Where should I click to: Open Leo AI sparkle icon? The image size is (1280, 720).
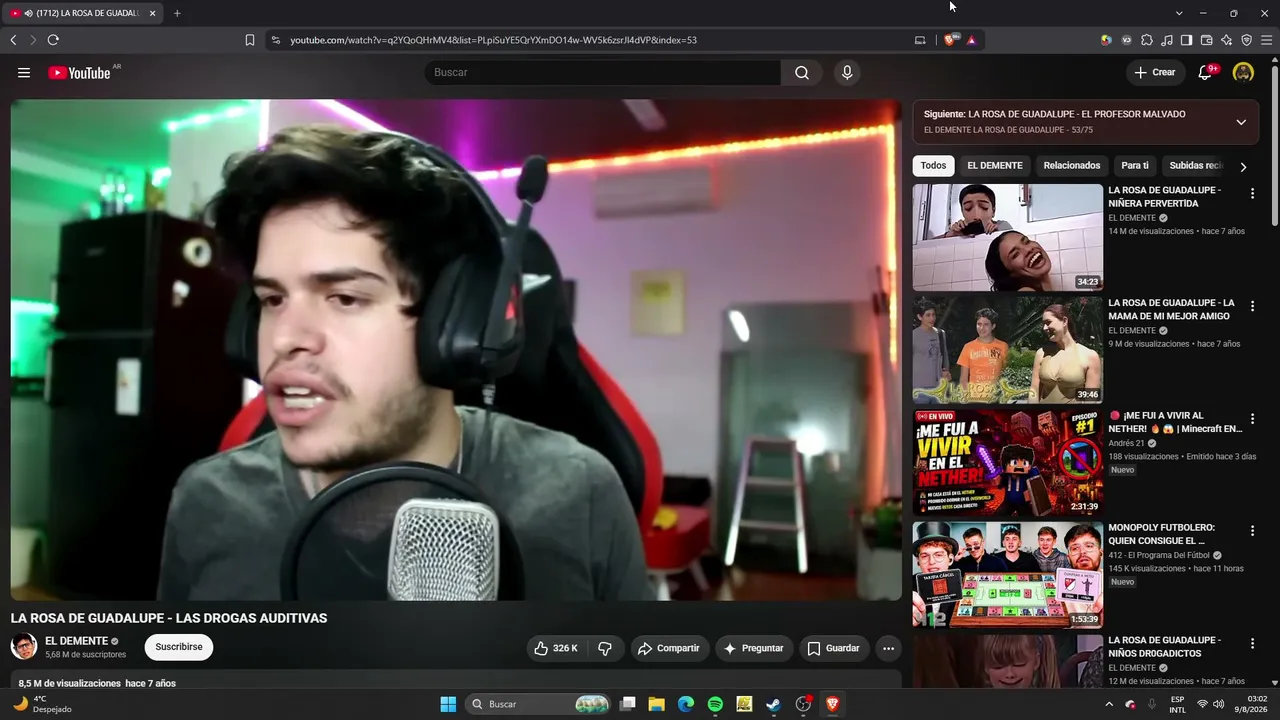click(x=1226, y=40)
